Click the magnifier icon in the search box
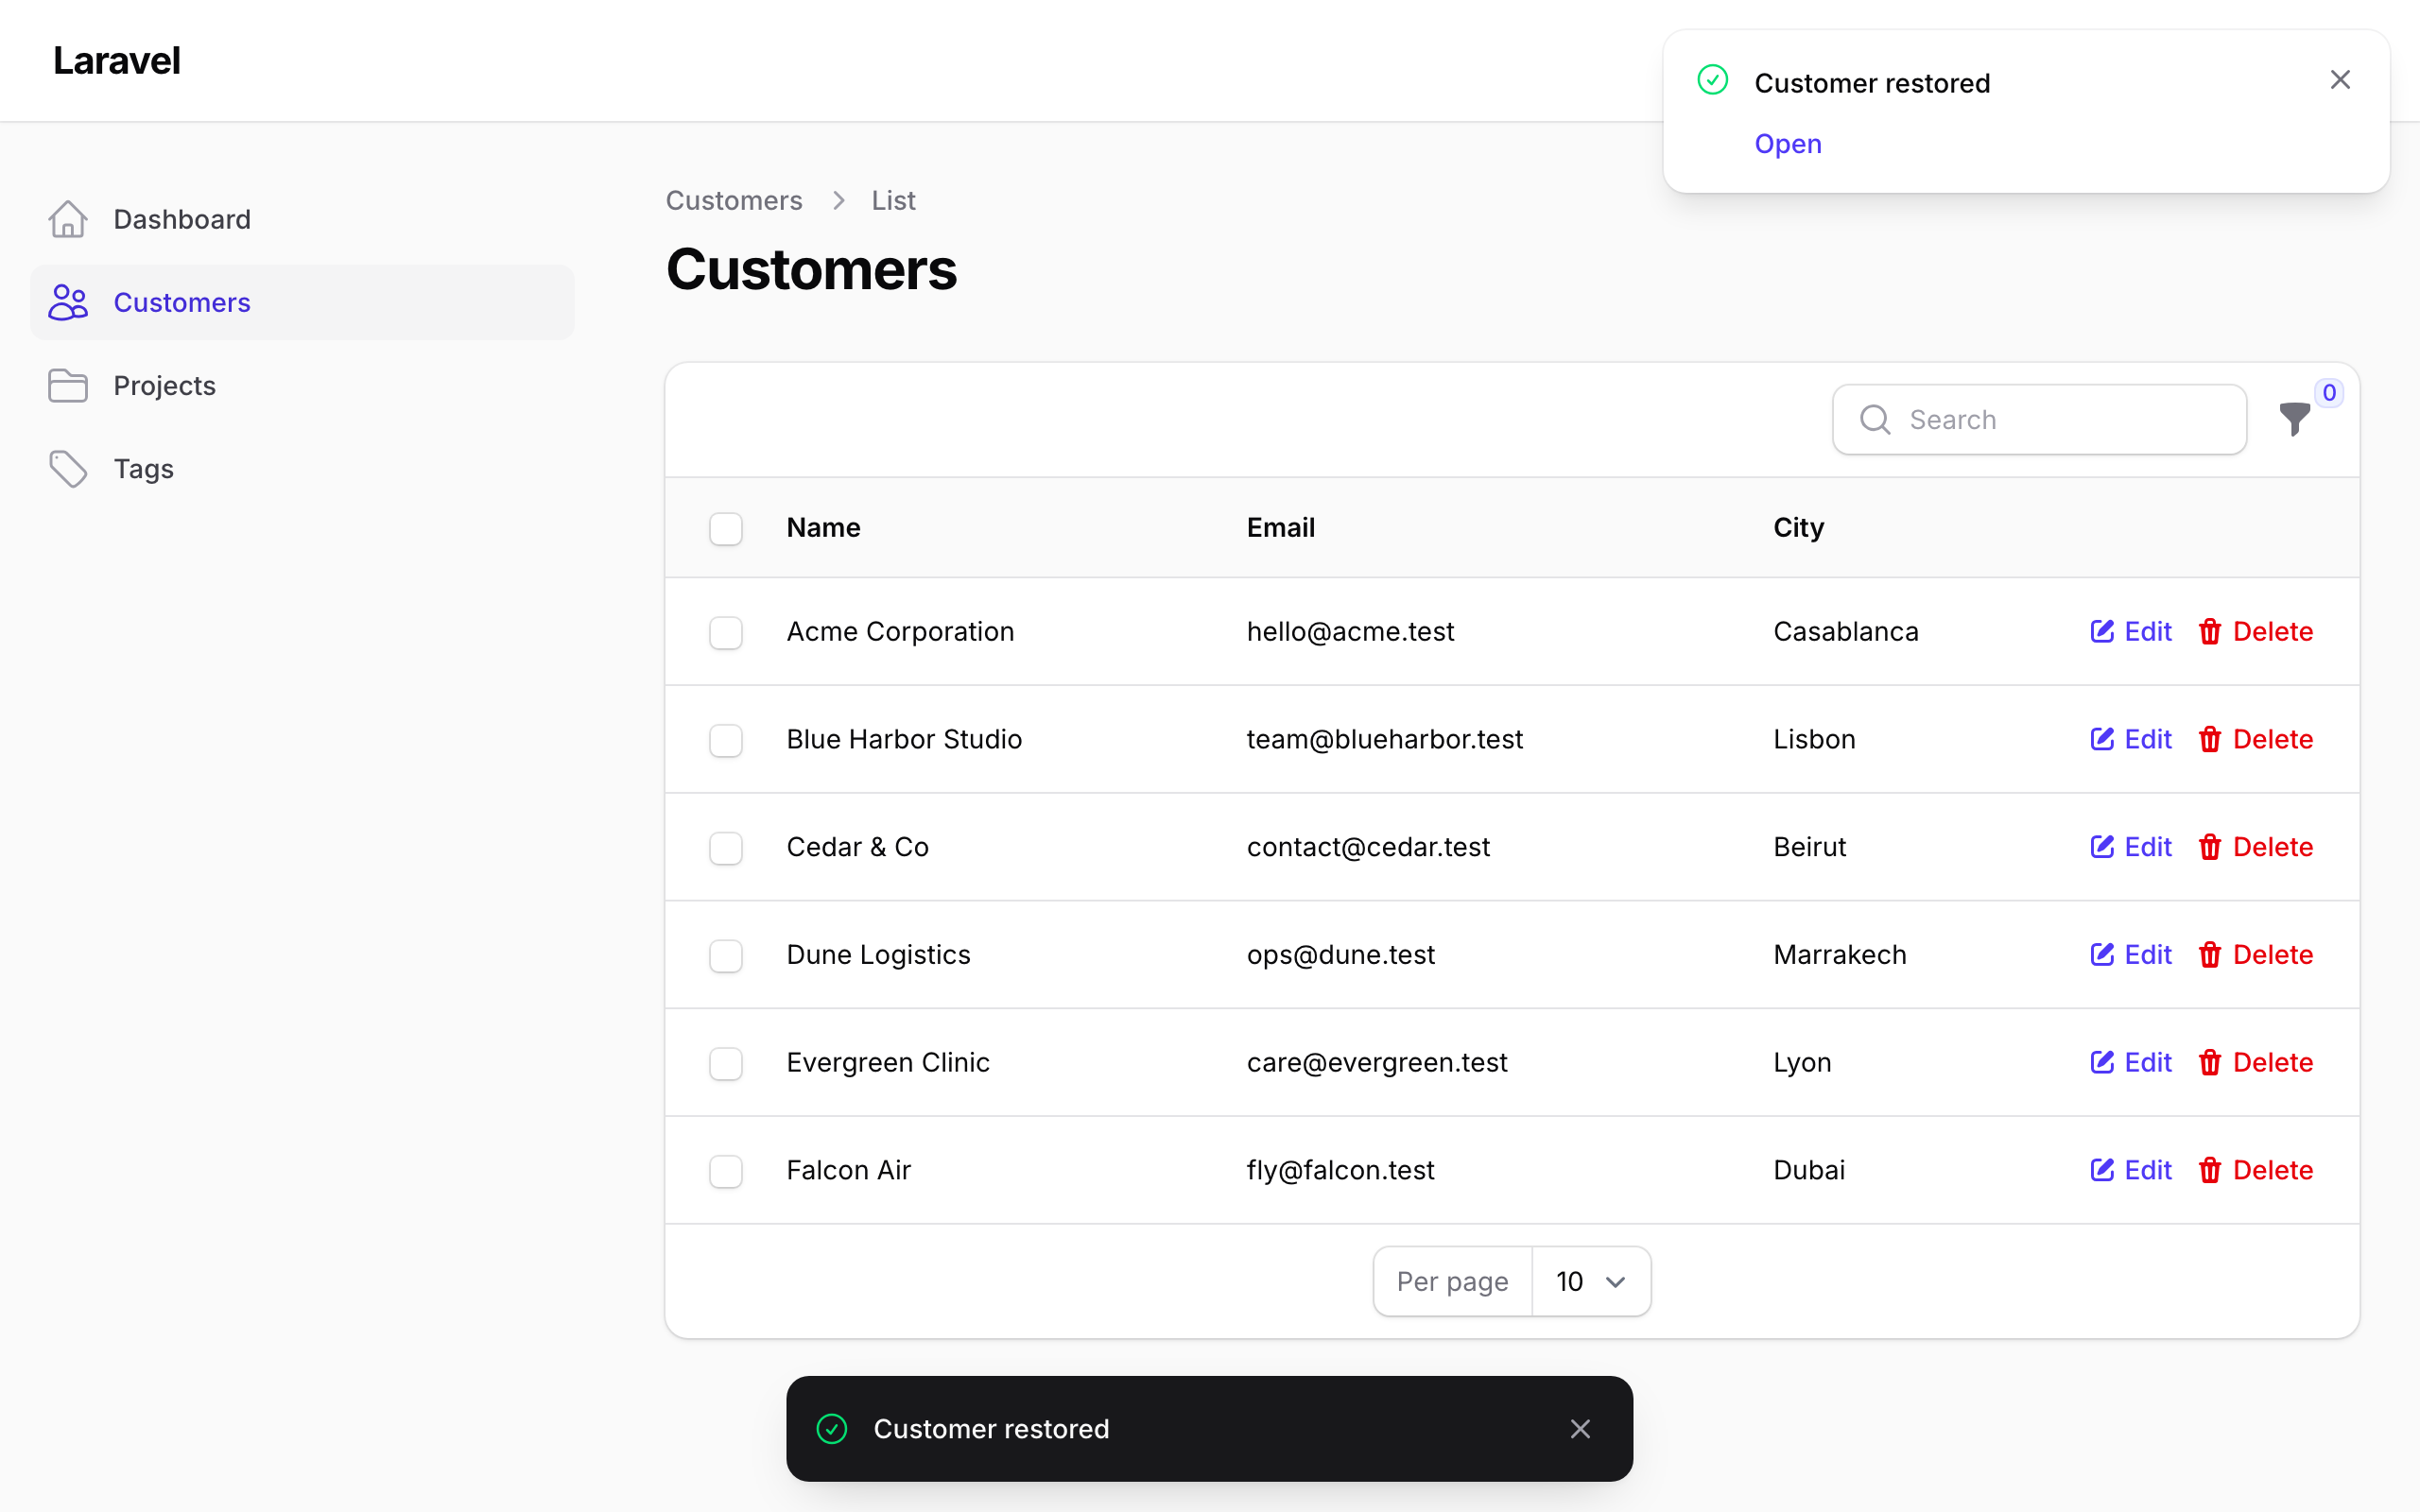The image size is (2420, 1512). tap(1875, 419)
